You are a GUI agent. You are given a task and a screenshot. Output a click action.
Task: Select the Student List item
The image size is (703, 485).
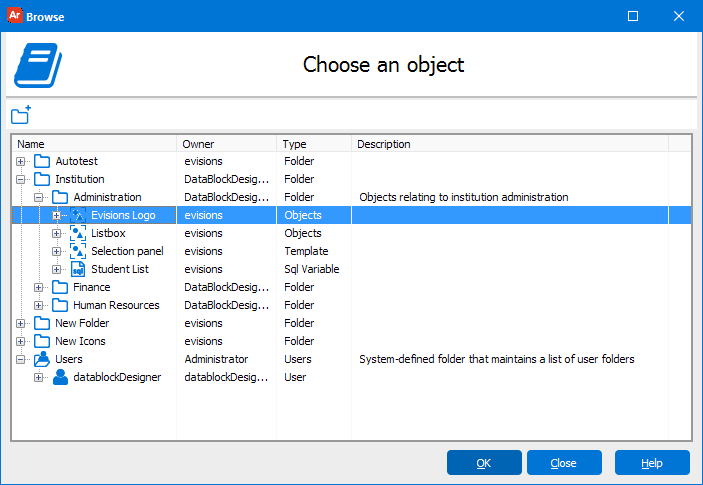tap(120, 269)
